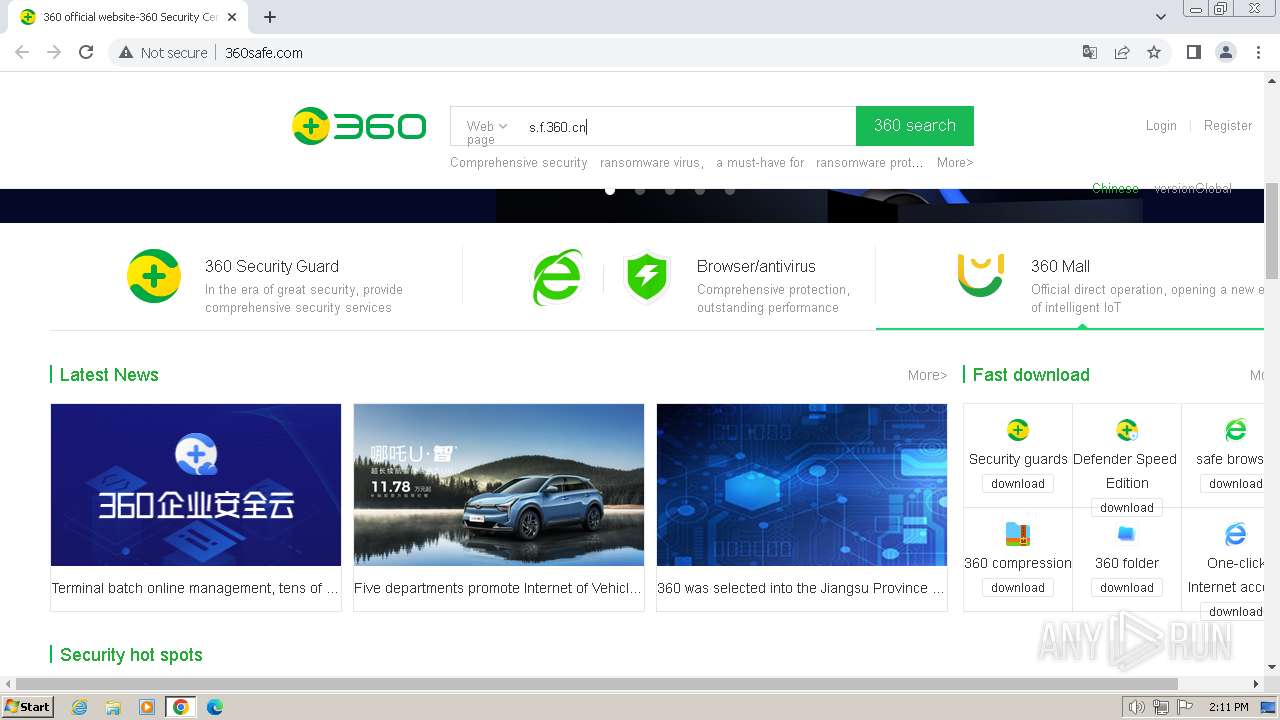The height and width of the screenshot is (720, 1280).
Task: Click the a must-have for suggestion
Action: coord(760,163)
